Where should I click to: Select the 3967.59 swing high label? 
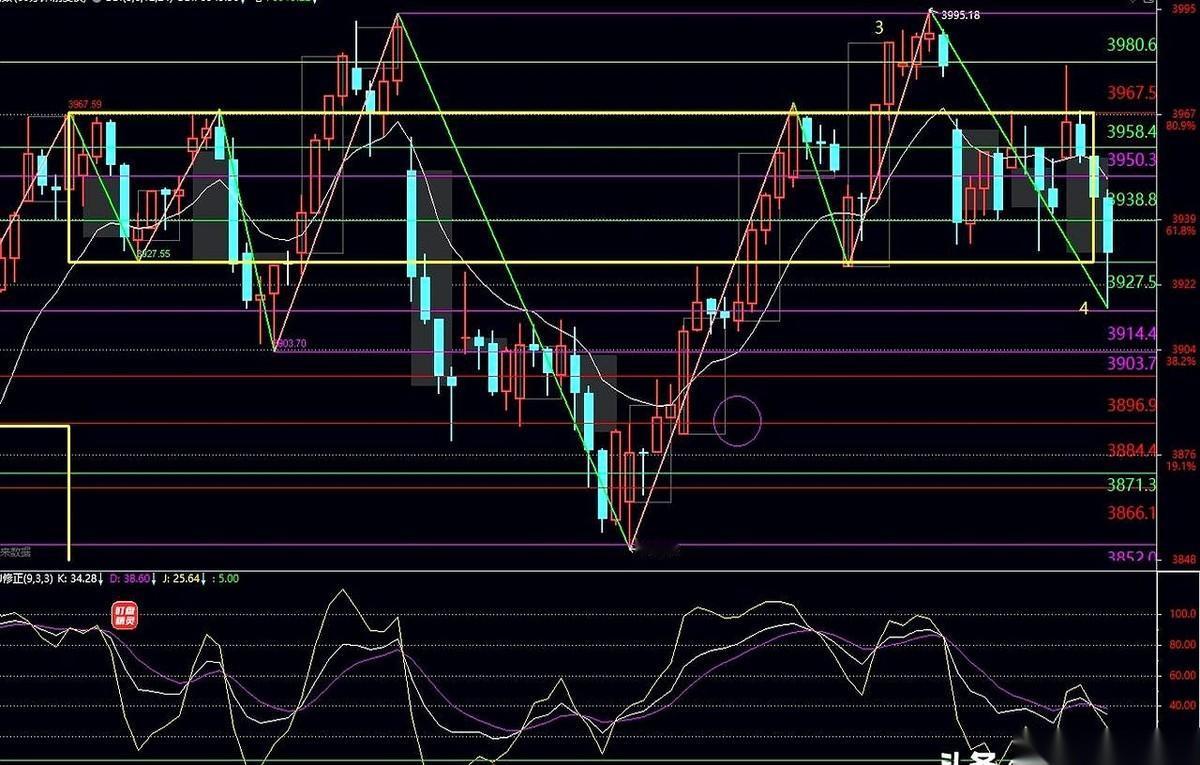pos(84,104)
